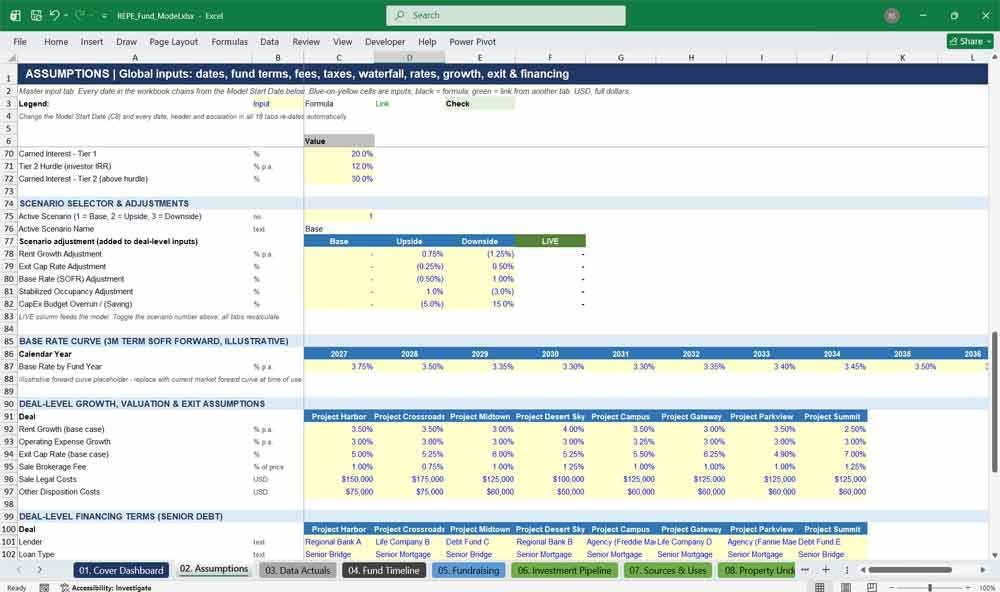The image size is (1000, 592).
Task: Click the horizontal scrollbar right arrow
Action: (x=982, y=570)
